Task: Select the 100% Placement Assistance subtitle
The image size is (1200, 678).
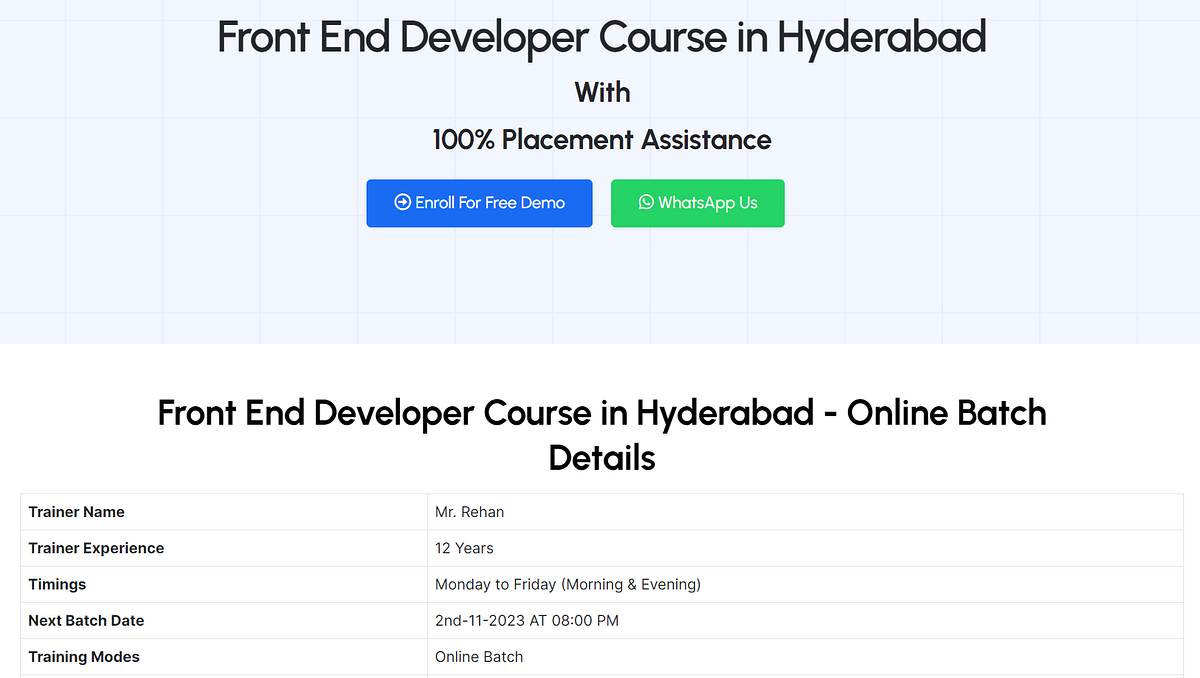Action: tap(601, 140)
